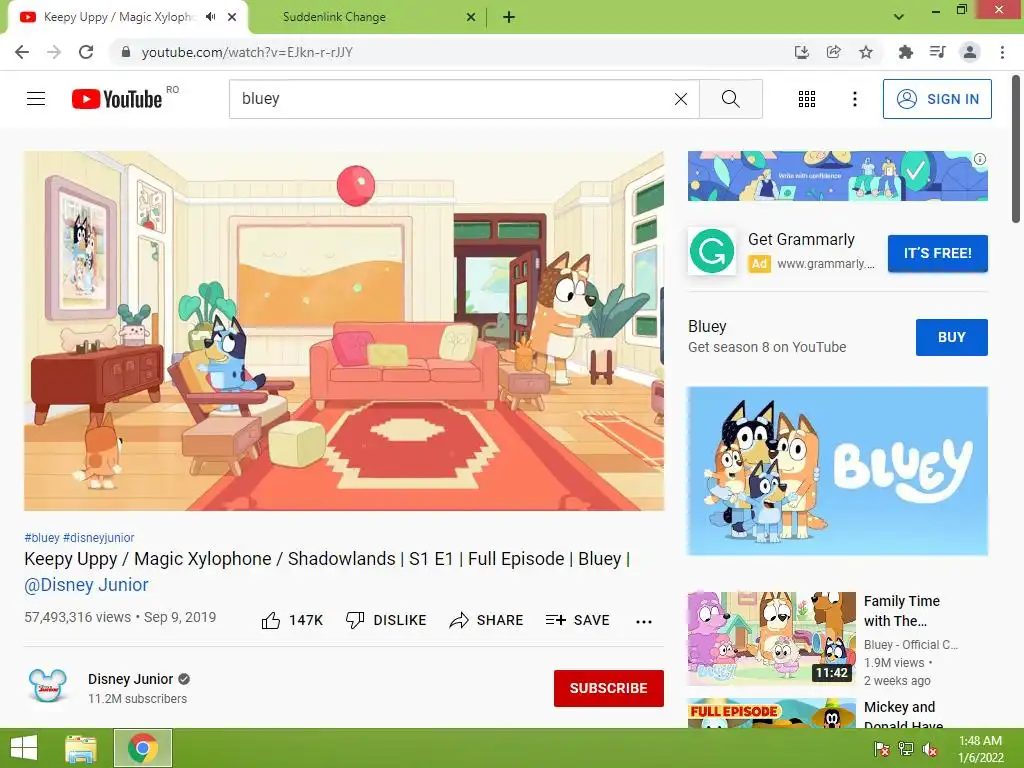The width and height of the screenshot is (1024, 768).
Task: Open the Bluey show poster thumbnail
Action: 837,471
